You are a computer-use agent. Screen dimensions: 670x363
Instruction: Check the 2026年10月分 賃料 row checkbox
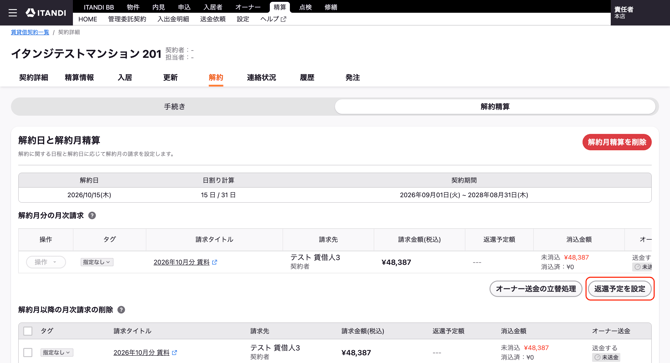28,352
